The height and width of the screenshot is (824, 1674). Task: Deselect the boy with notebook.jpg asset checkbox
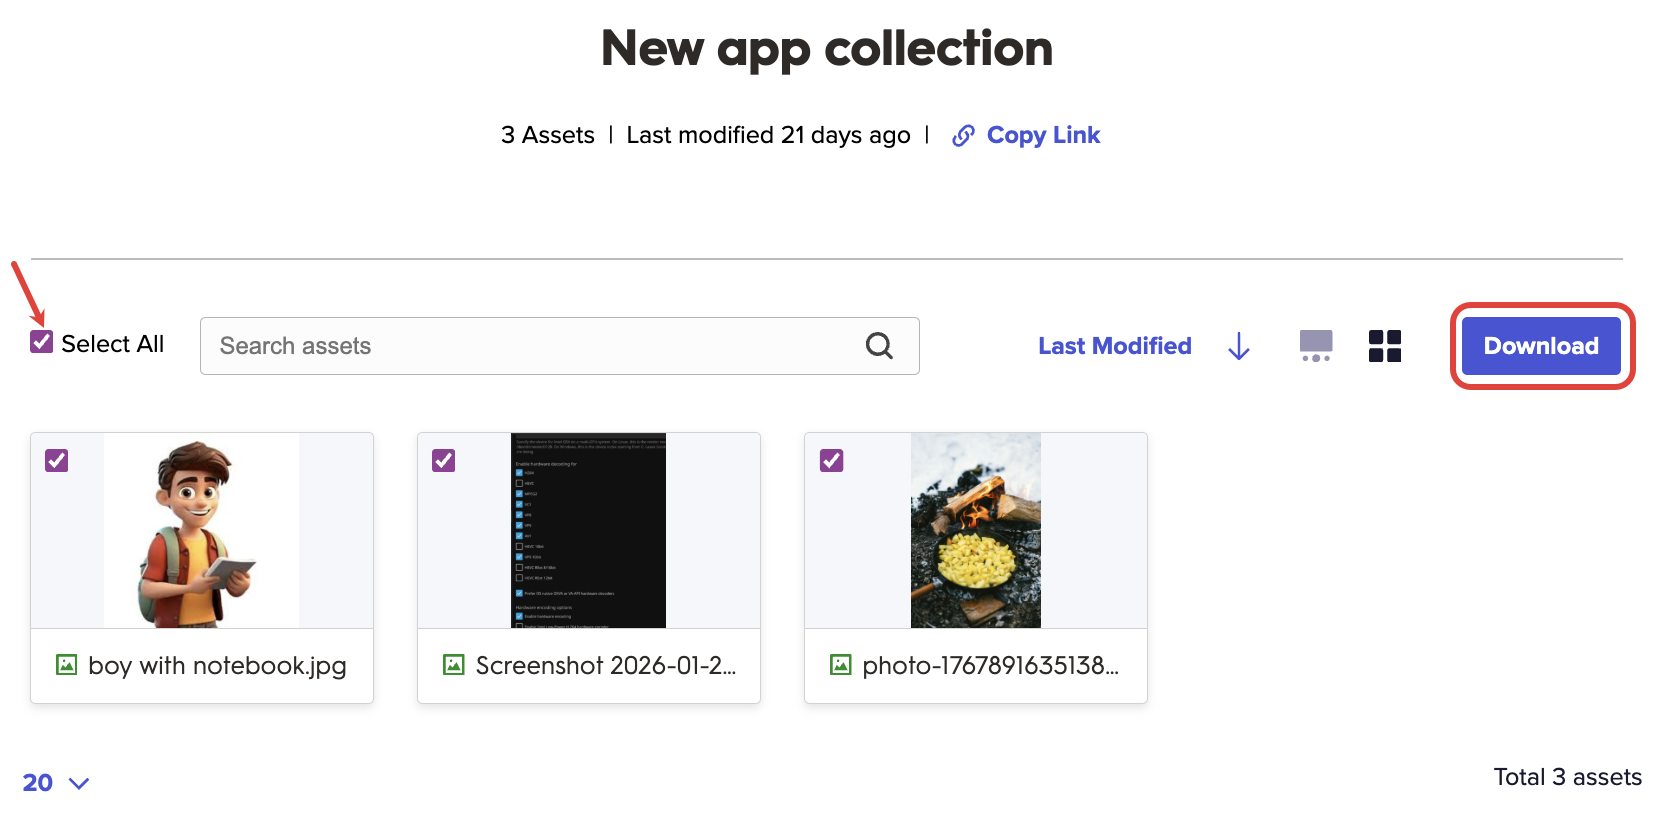pyautogui.click(x=57, y=460)
